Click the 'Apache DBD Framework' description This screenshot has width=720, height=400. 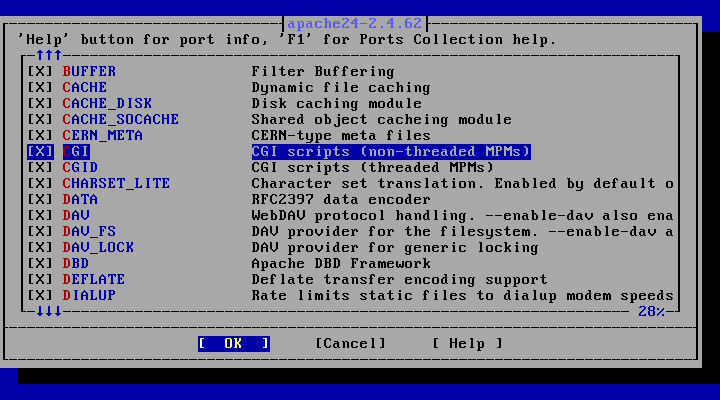coord(341,264)
